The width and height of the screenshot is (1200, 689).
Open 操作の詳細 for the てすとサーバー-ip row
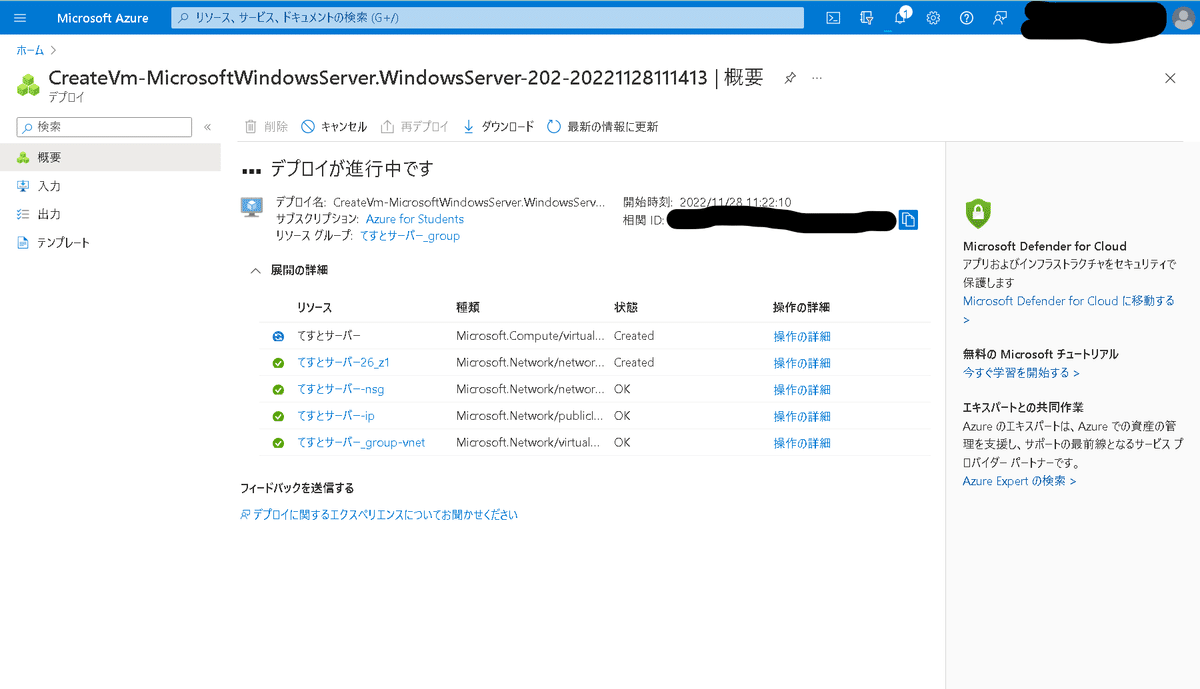pos(802,416)
